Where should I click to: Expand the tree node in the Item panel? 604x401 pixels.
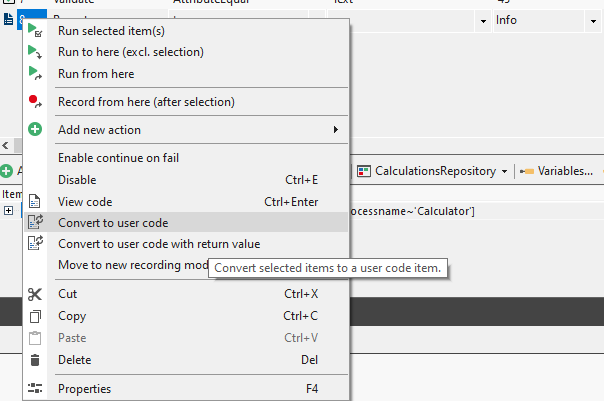pyautogui.click(x=8, y=210)
